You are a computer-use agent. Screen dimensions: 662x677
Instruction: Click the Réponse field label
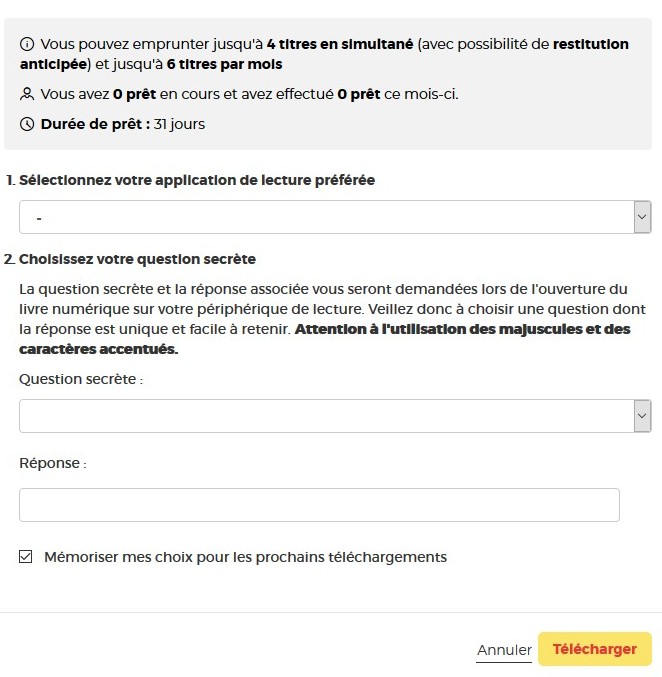coord(52,463)
